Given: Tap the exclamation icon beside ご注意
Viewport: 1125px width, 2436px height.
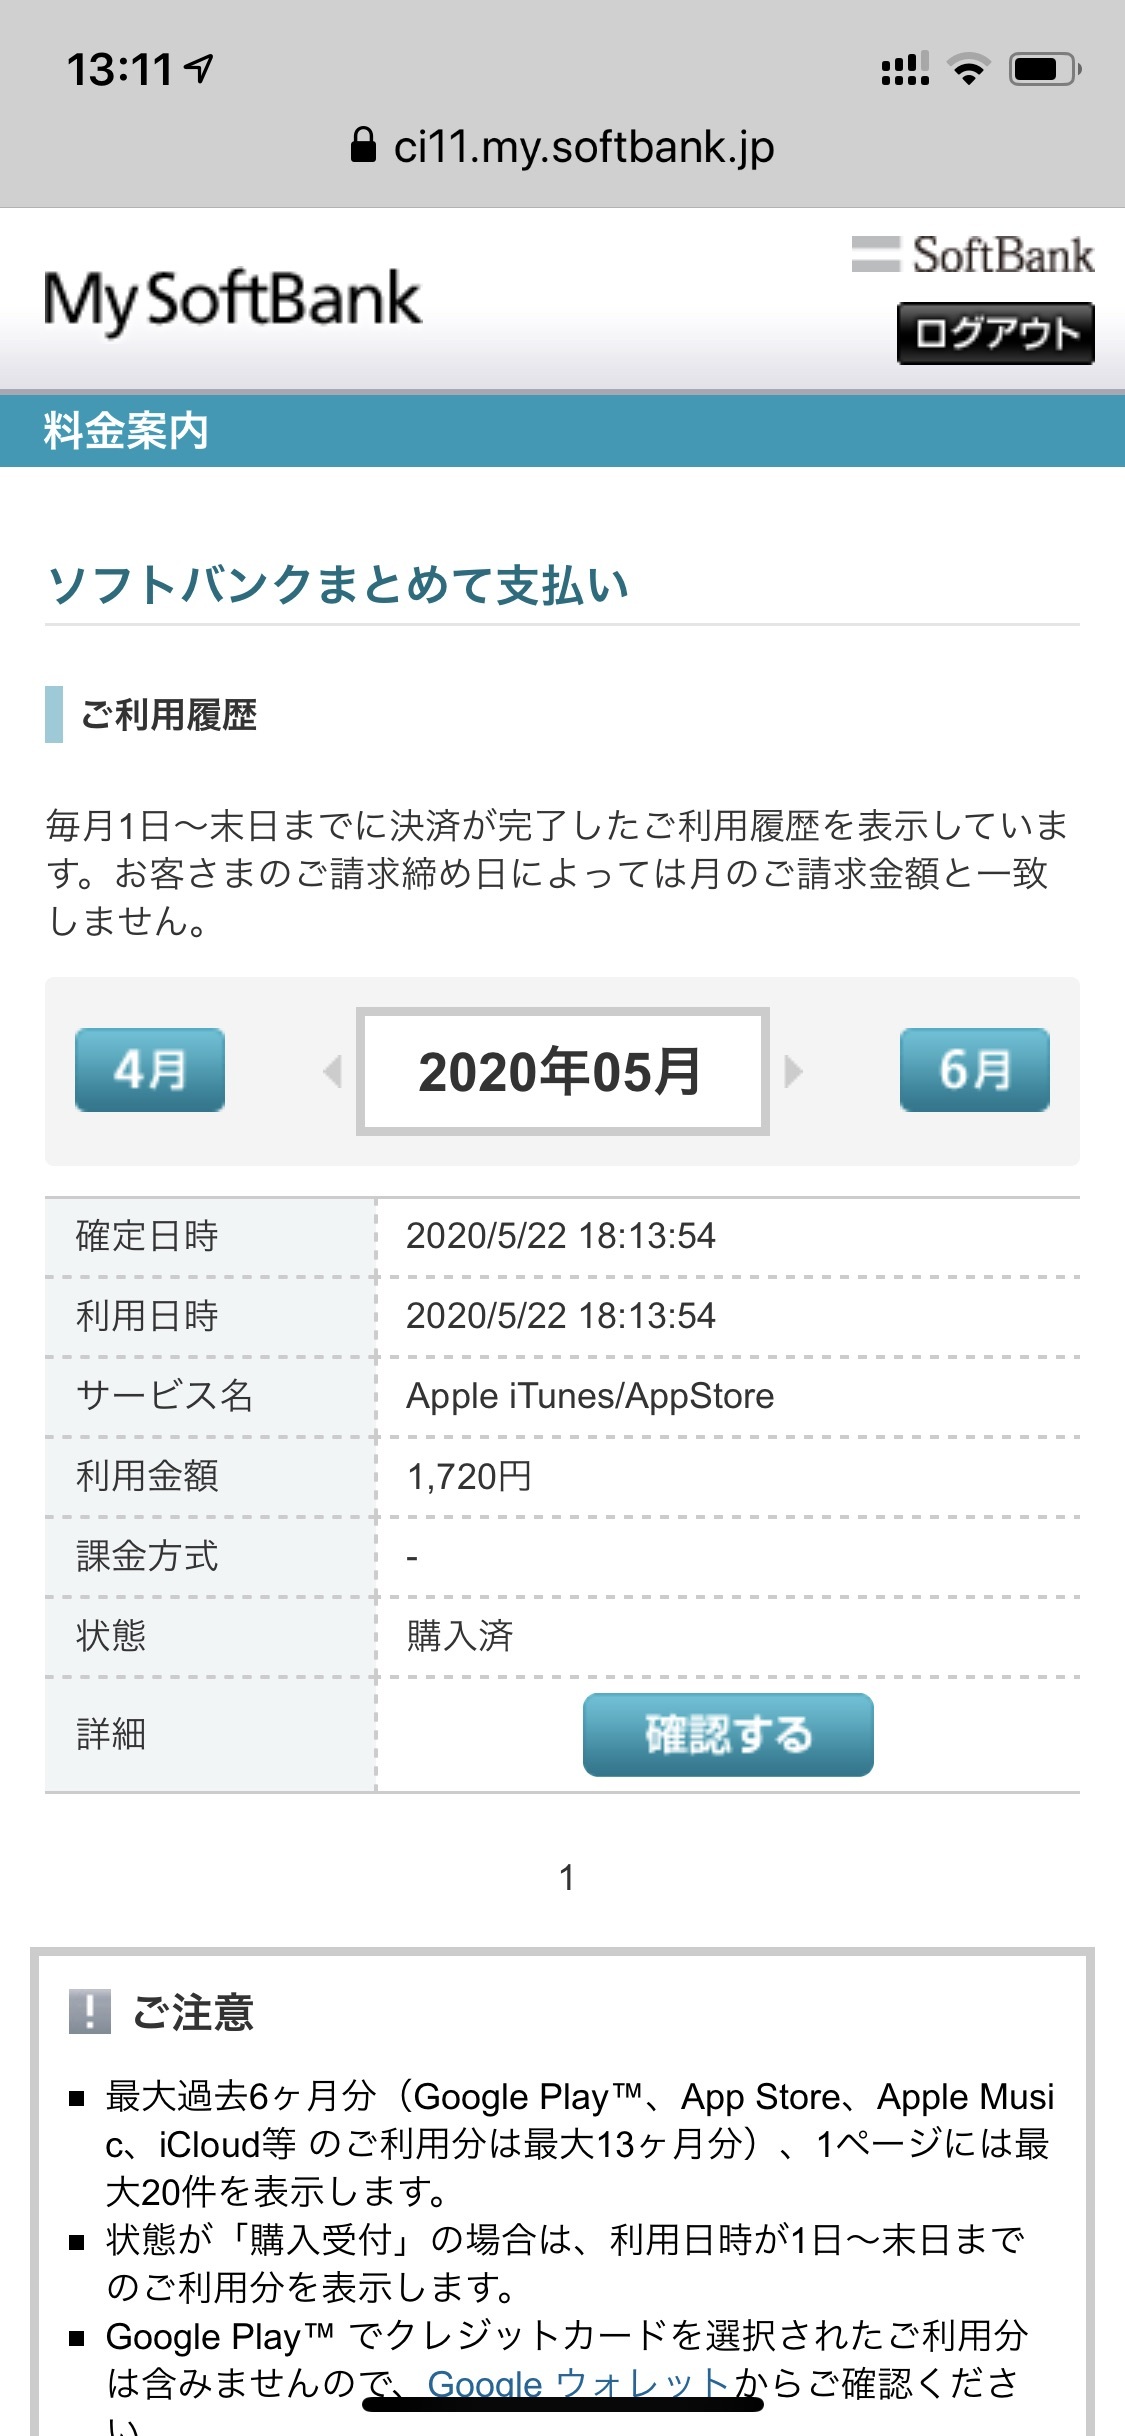Looking at the screenshot, I should coord(89,2012).
